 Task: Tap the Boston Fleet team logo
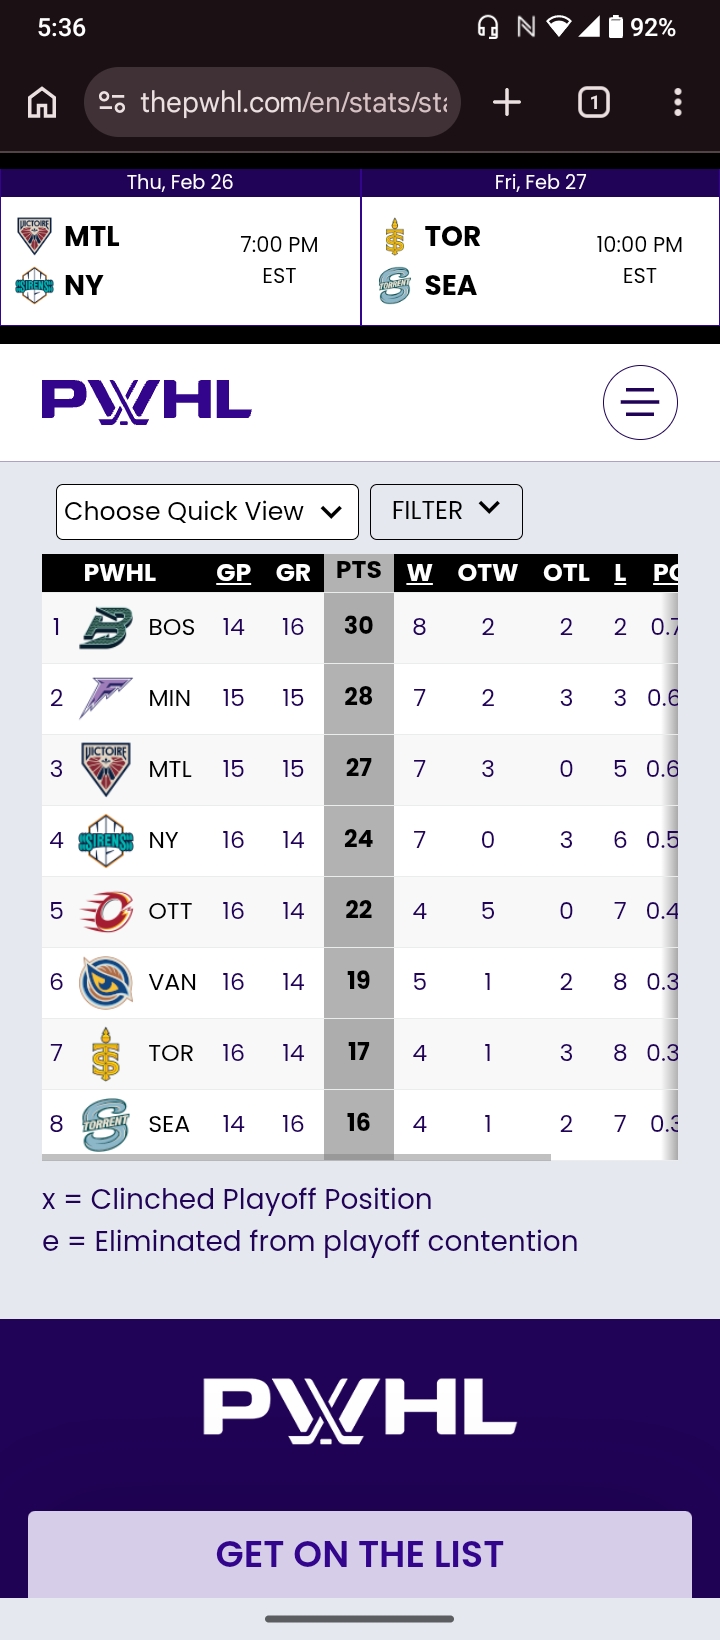pyautogui.click(x=106, y=628)
